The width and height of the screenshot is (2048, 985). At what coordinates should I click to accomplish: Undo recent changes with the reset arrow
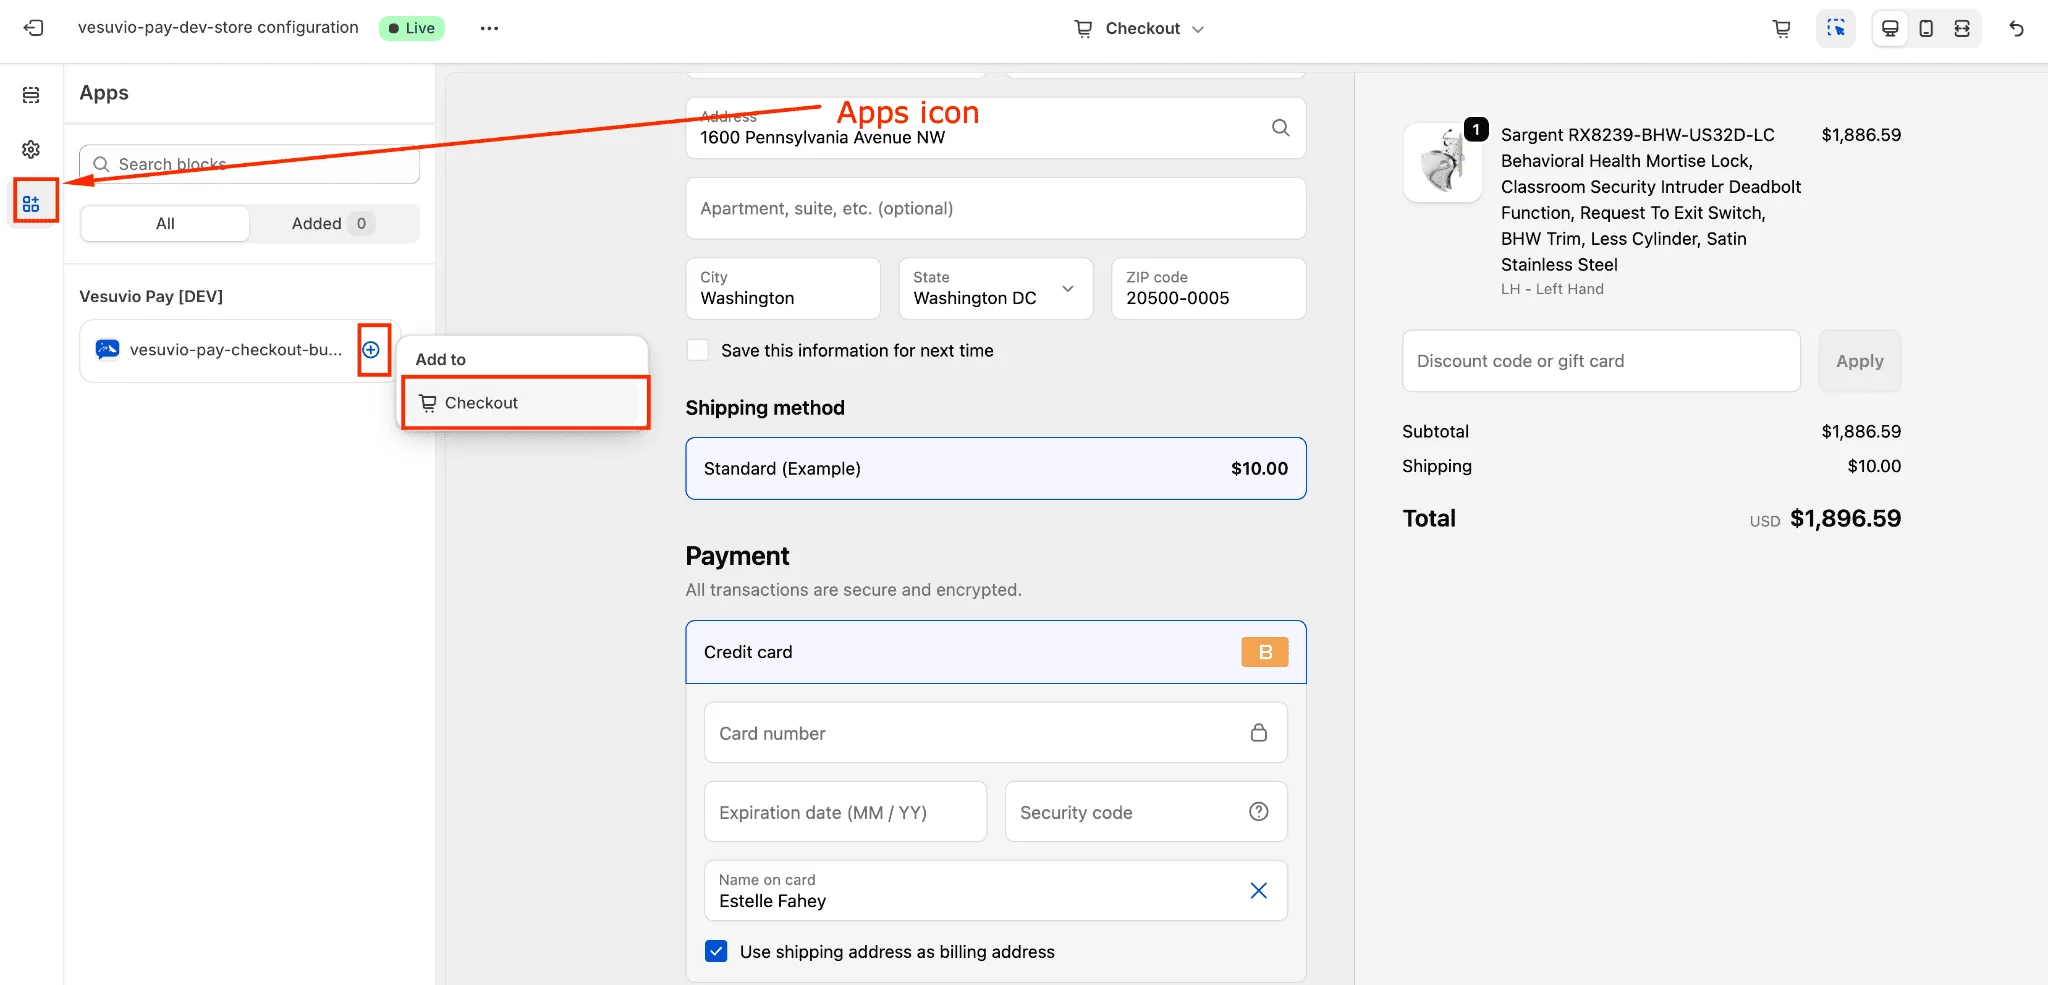[2016, 28]
